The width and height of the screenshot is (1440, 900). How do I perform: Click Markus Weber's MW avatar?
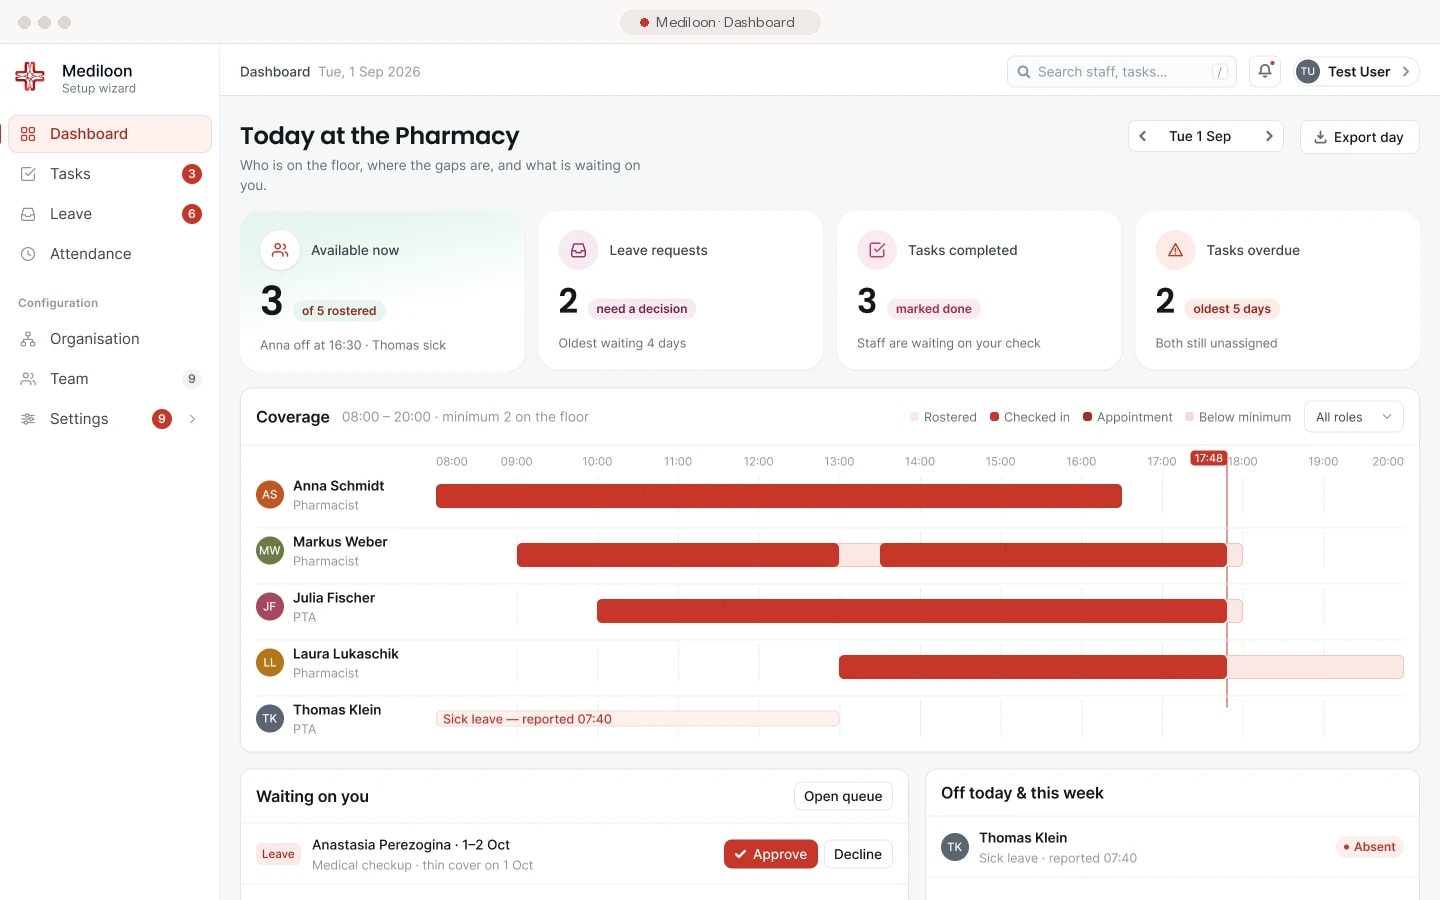tap(270, 550)
